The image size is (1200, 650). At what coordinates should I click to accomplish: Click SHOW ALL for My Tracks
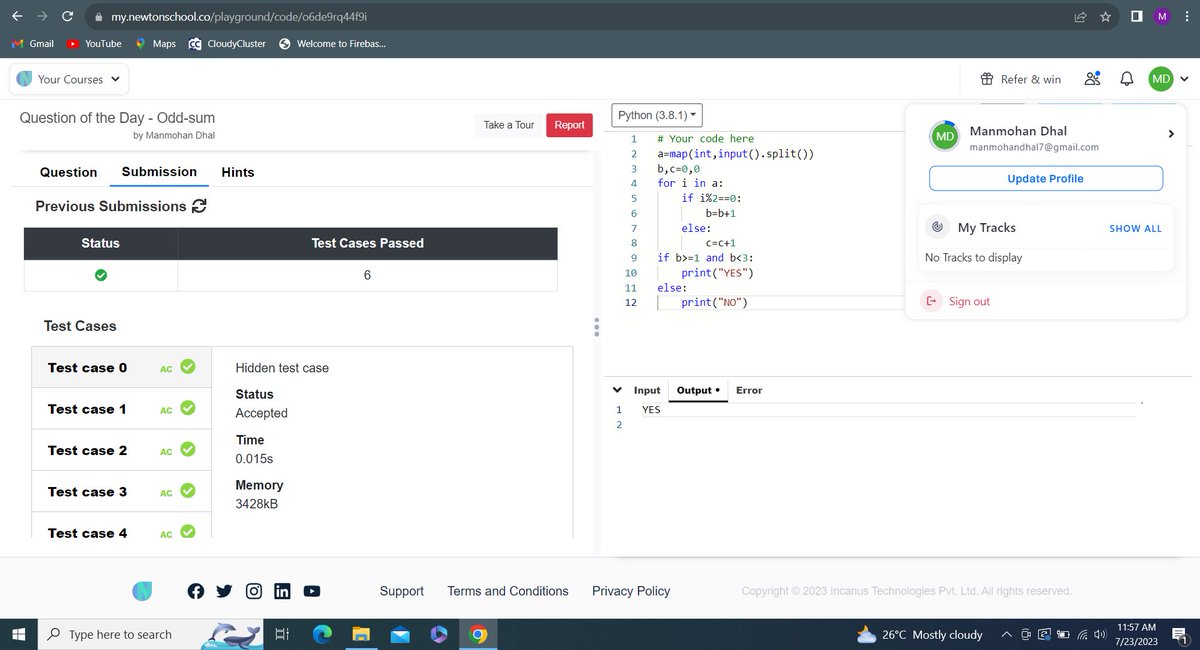click(1135, 229)
